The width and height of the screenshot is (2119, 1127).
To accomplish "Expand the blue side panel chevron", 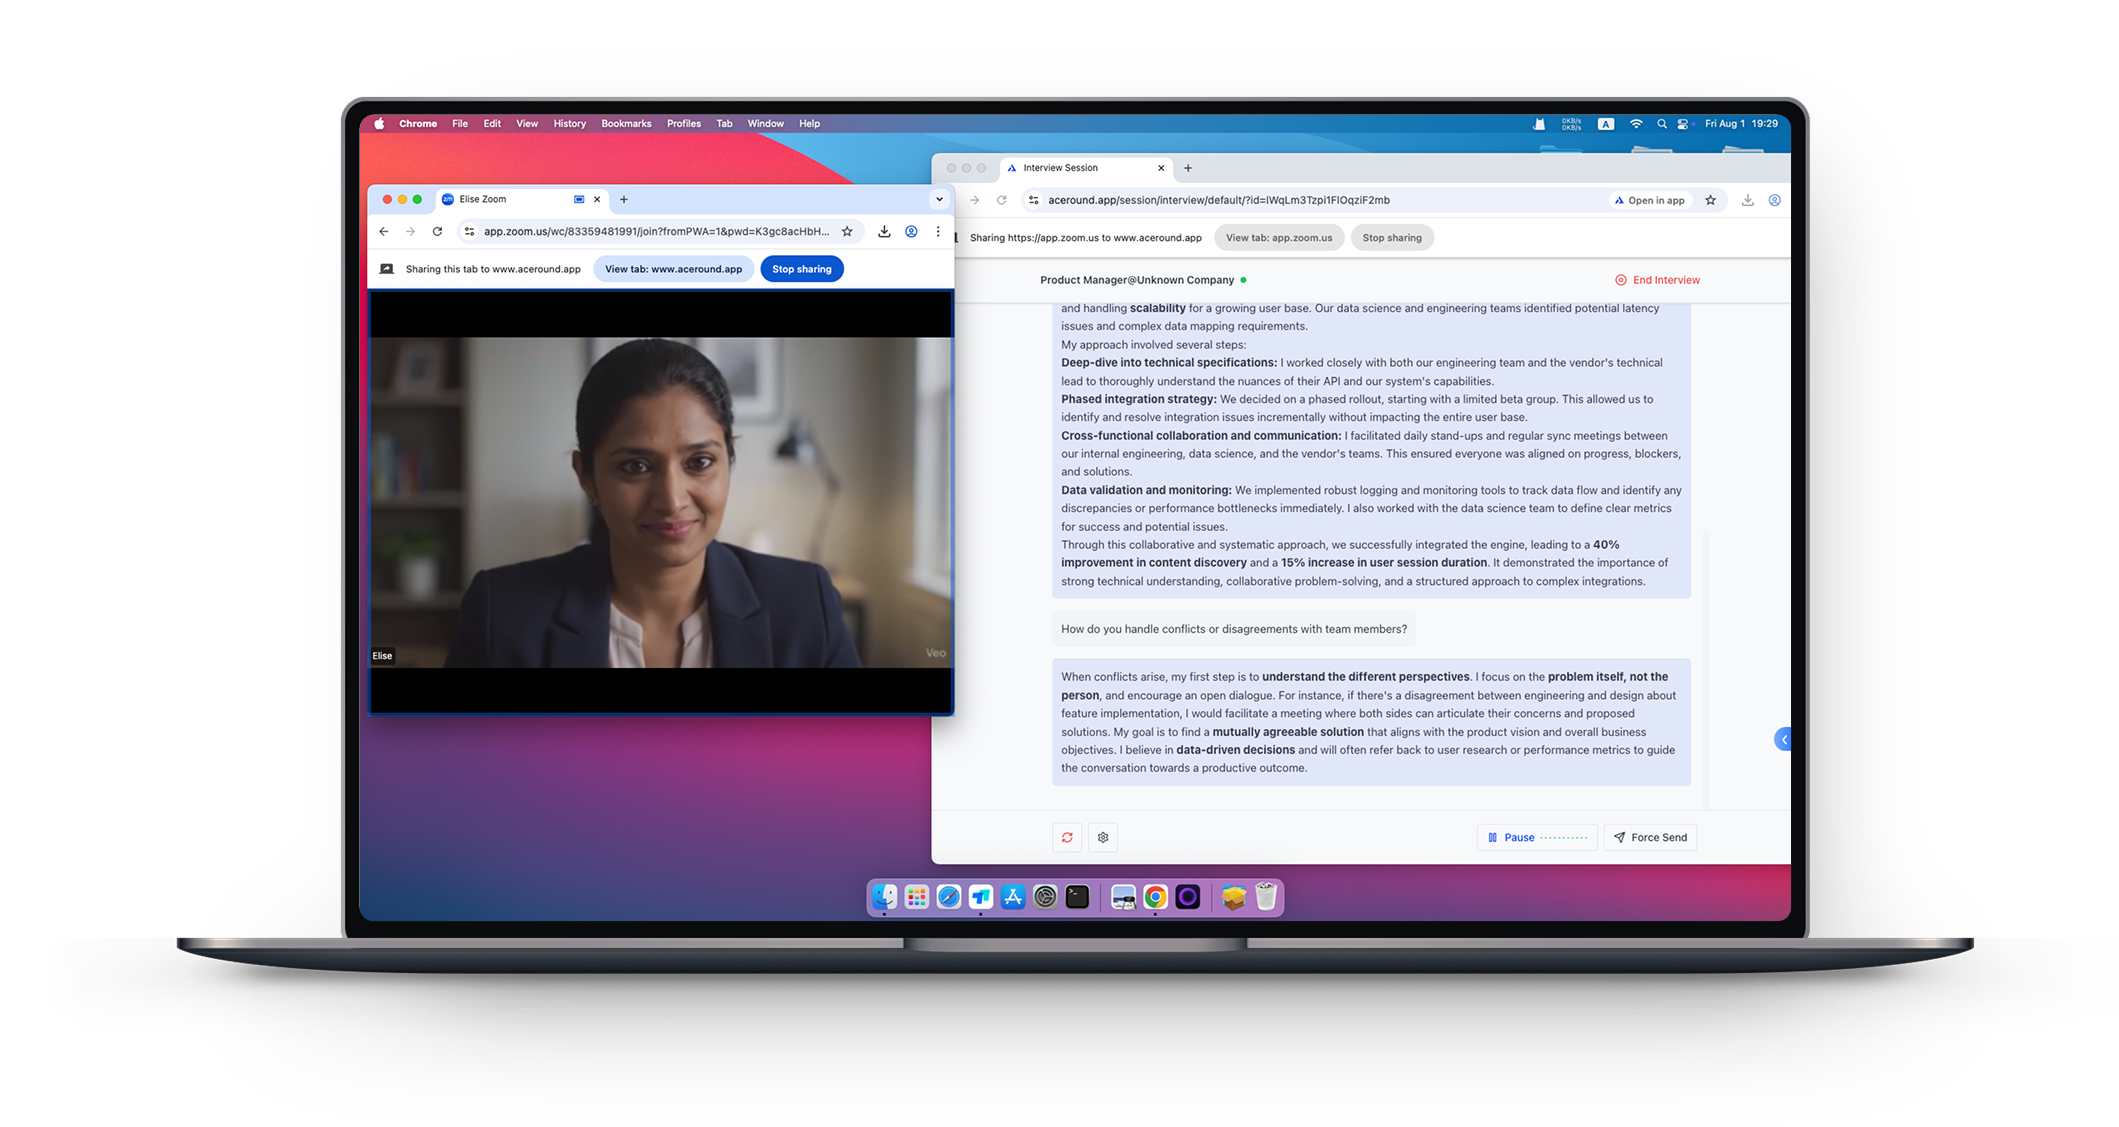I will tap(1783, 739).
